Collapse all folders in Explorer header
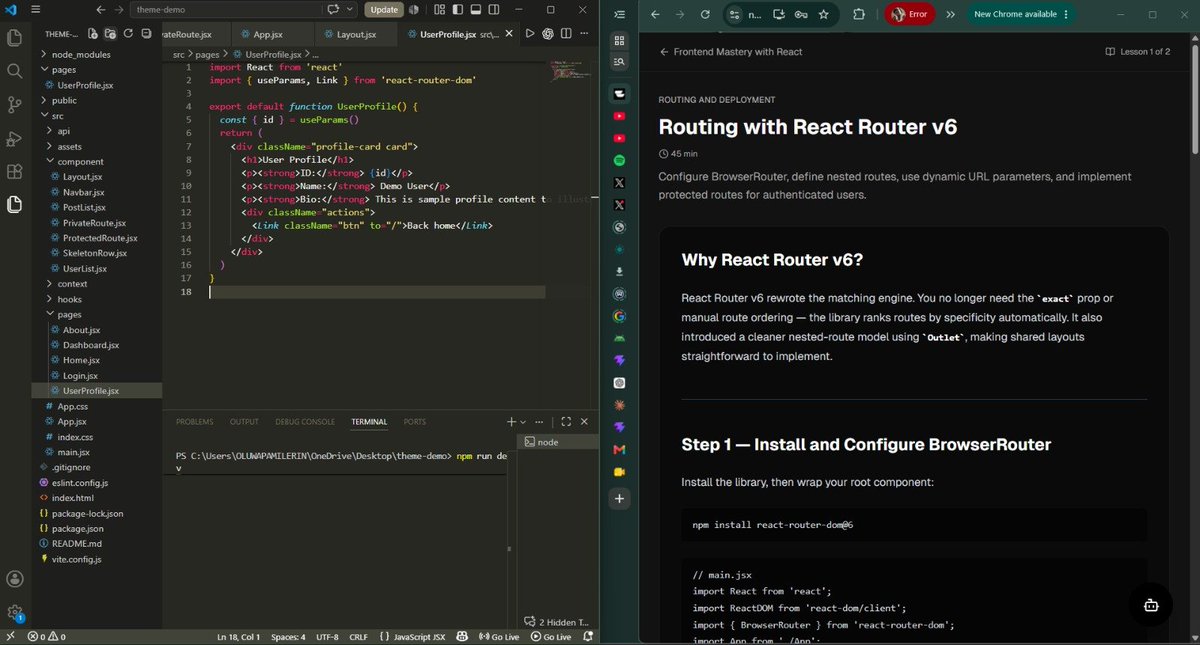This screenshot has height=645, width=1200. [146, 34]
